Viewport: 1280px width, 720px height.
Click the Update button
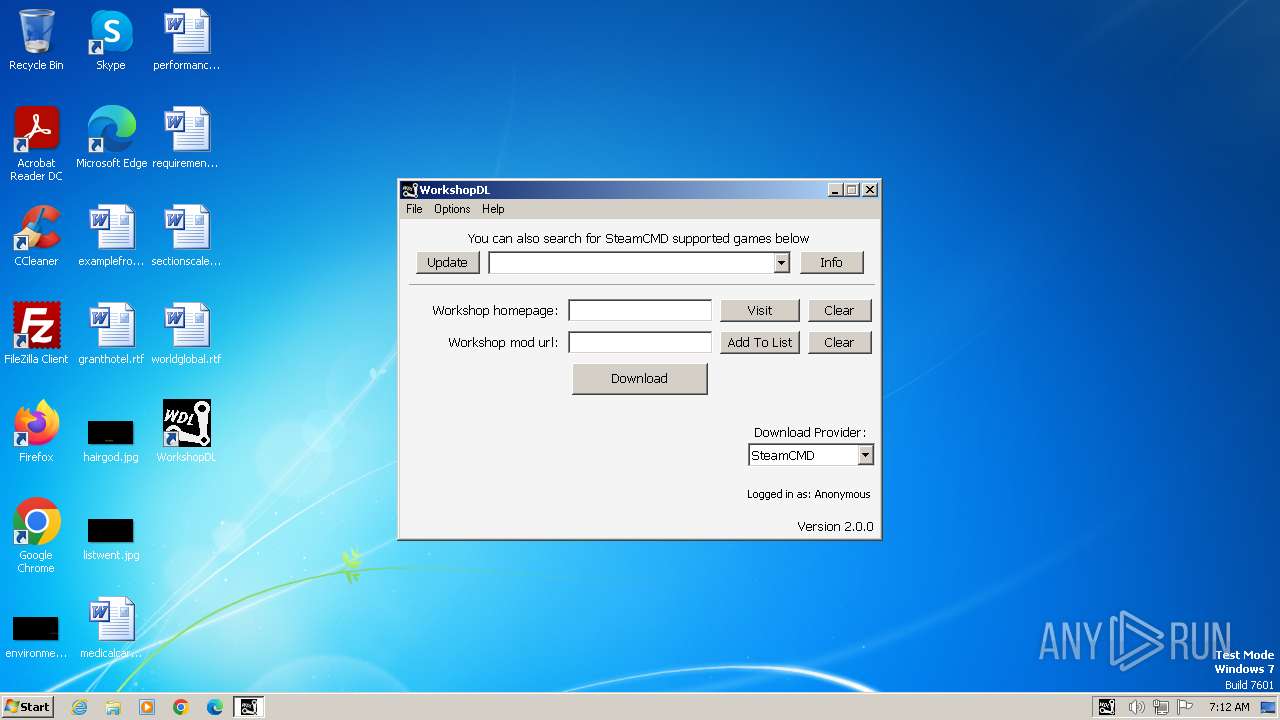(447, 262)
